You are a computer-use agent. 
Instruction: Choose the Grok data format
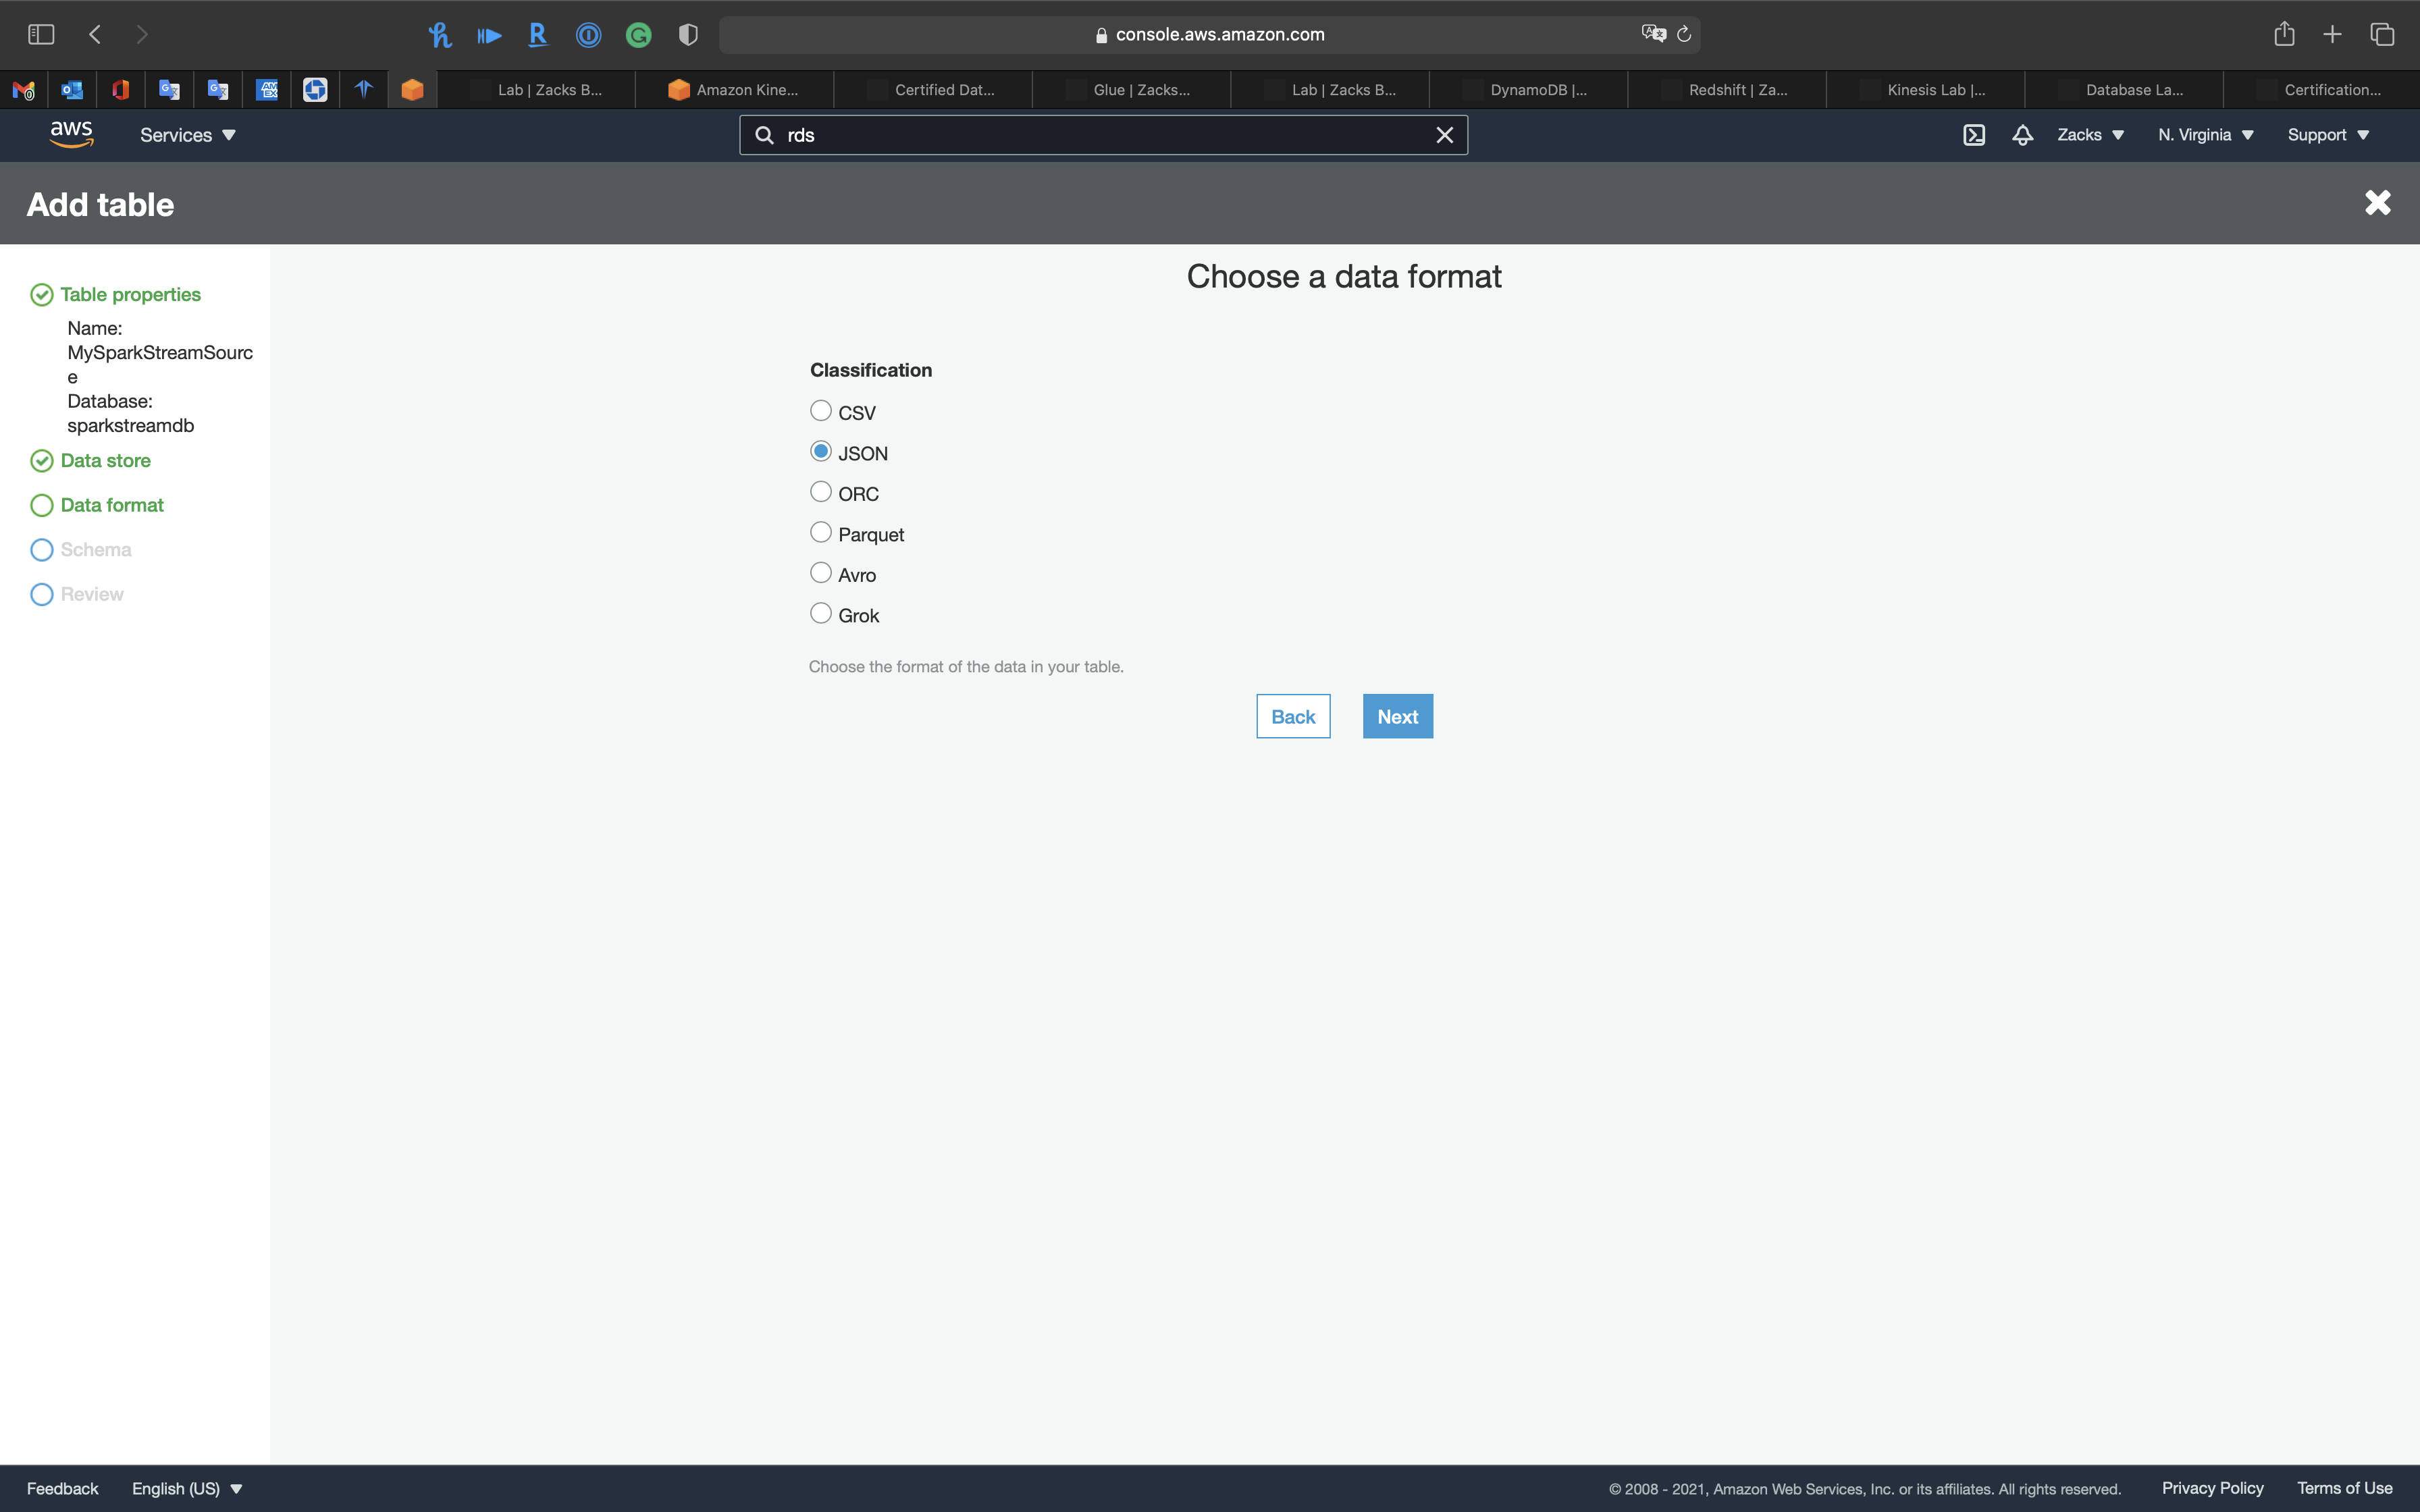point(821,614)
